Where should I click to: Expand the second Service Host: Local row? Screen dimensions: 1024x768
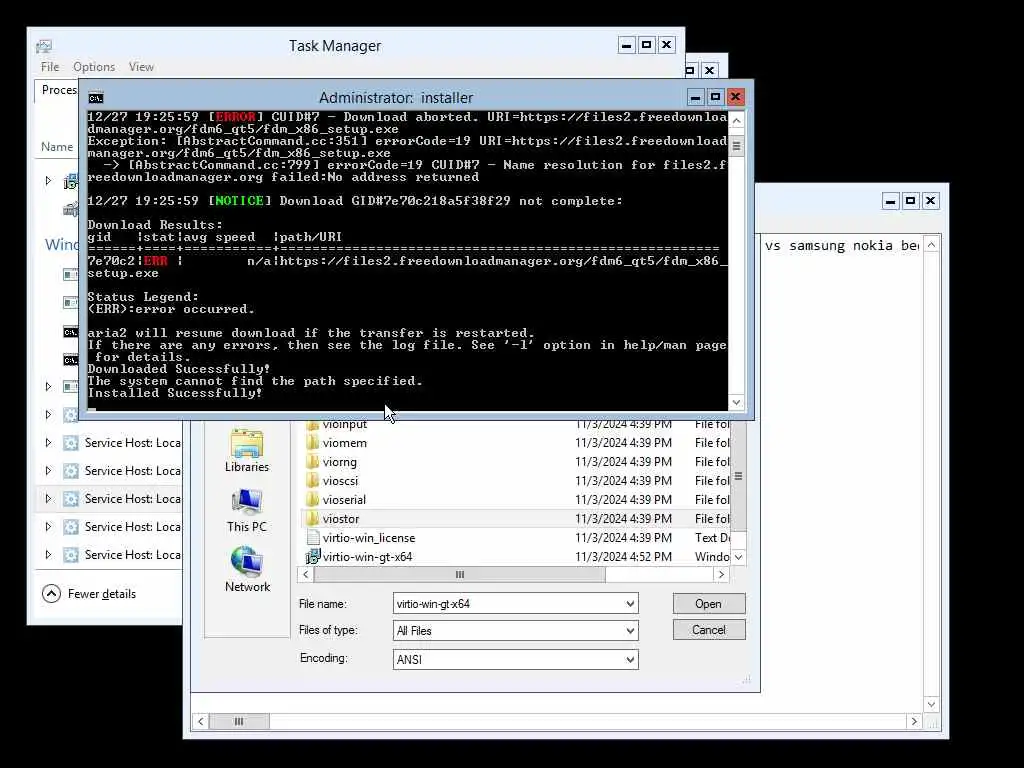[48, 471]
